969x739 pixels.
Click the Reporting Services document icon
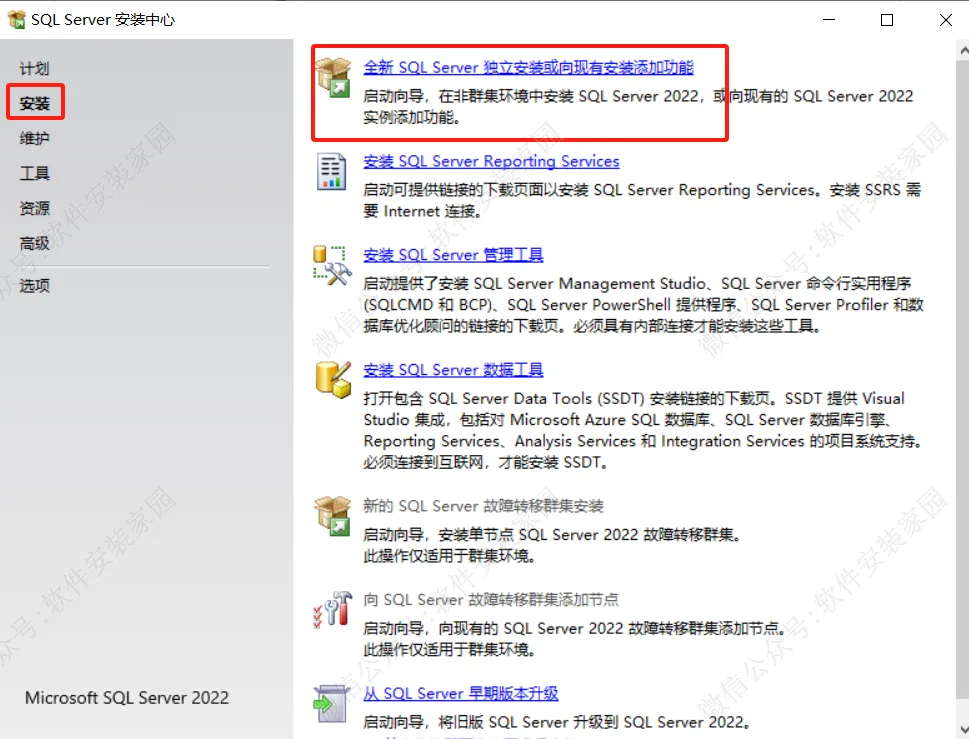[332, 171]
